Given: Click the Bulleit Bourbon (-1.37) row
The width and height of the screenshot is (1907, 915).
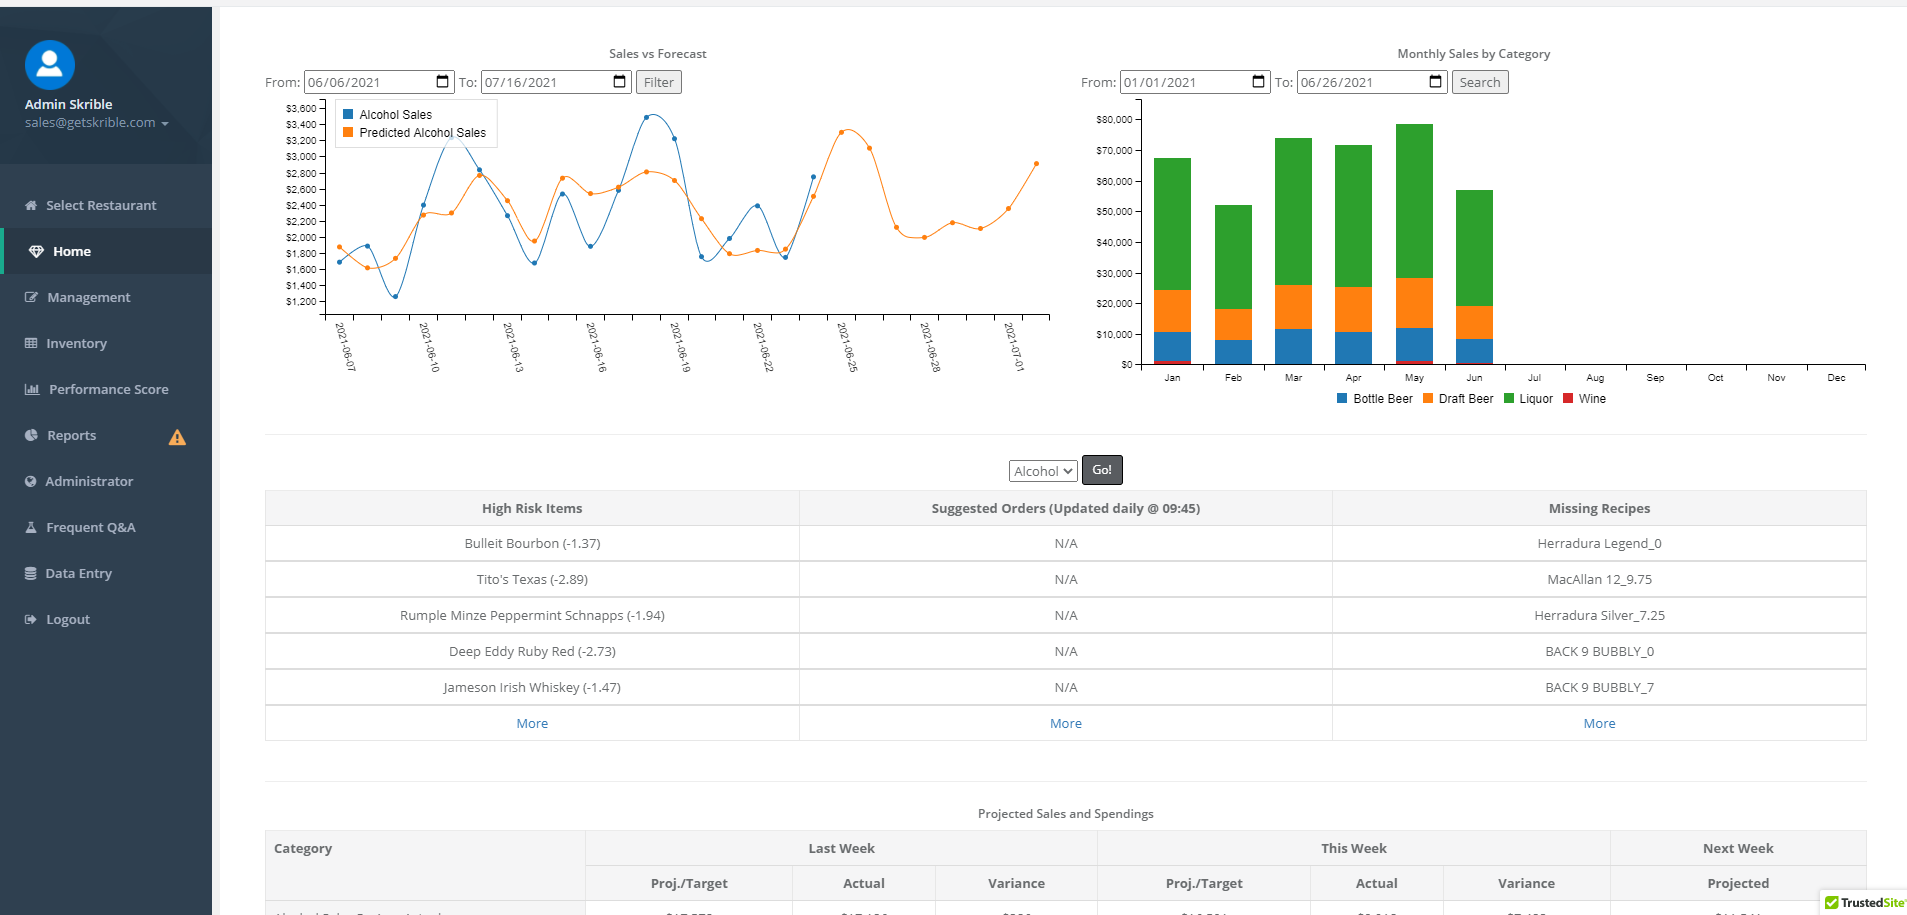Looking at the screenshot, I should 532,543.
